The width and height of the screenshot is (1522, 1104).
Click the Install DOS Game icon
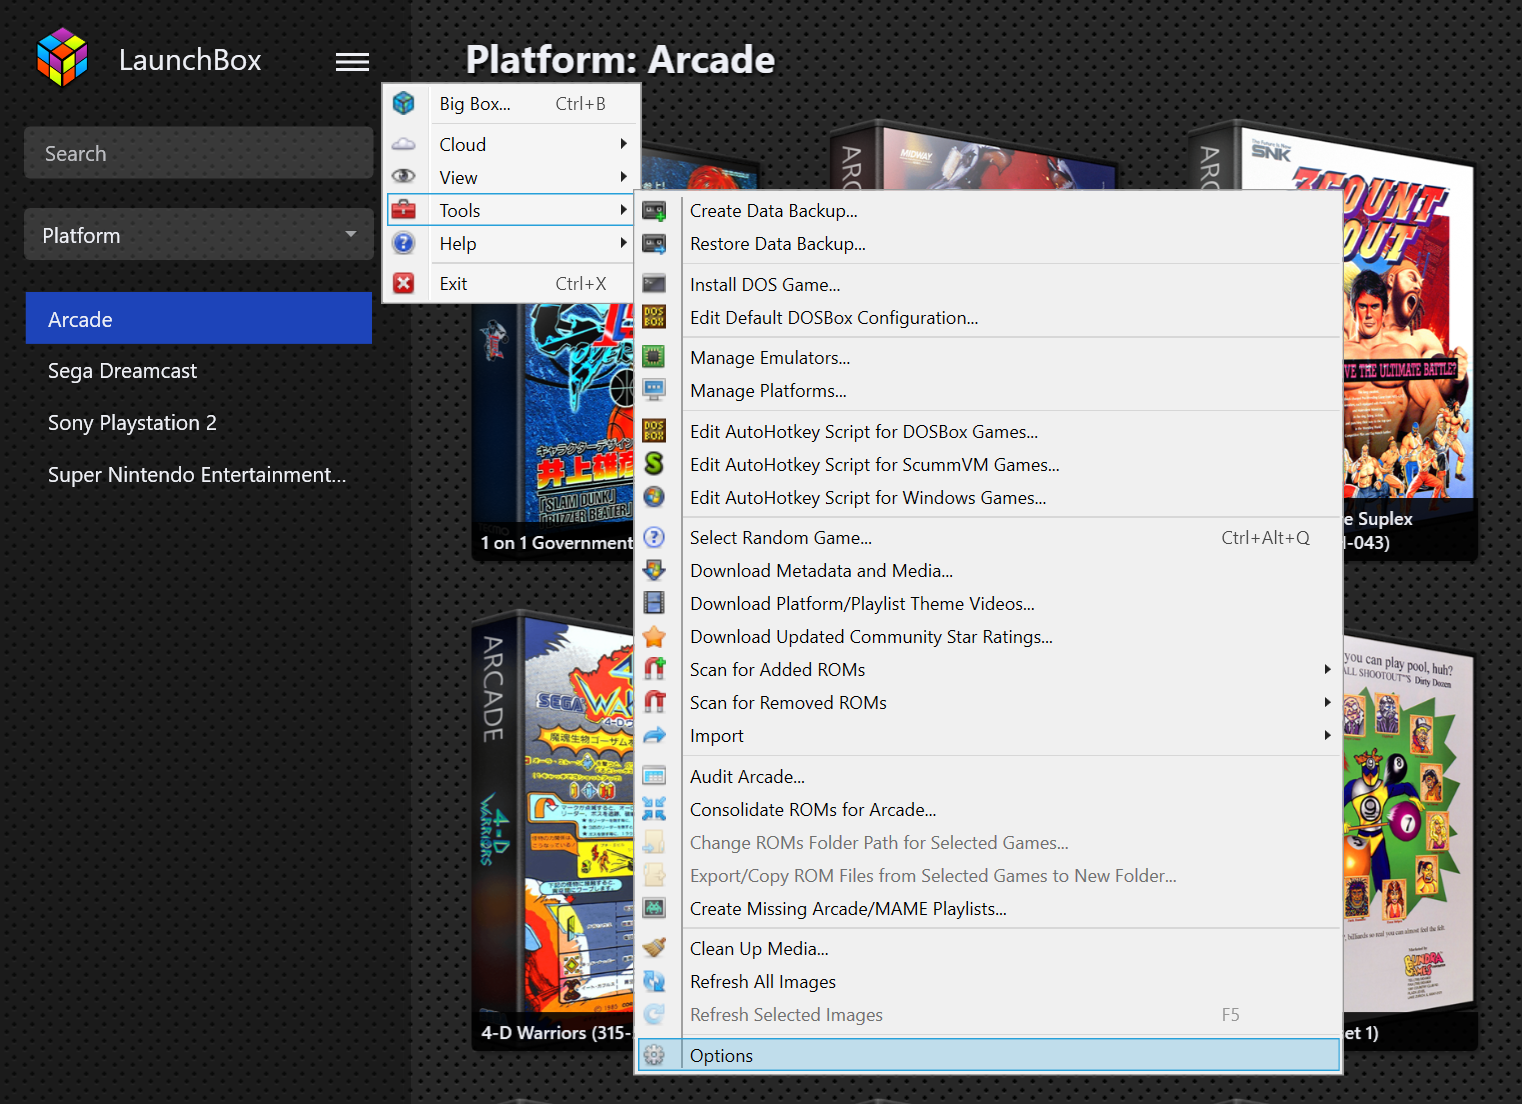coord(654,284)
